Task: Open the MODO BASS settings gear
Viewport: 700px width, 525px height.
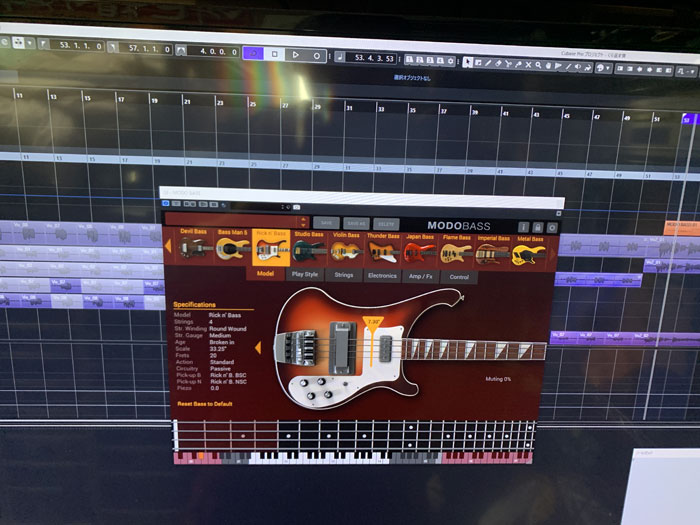Action: point(553,228)
